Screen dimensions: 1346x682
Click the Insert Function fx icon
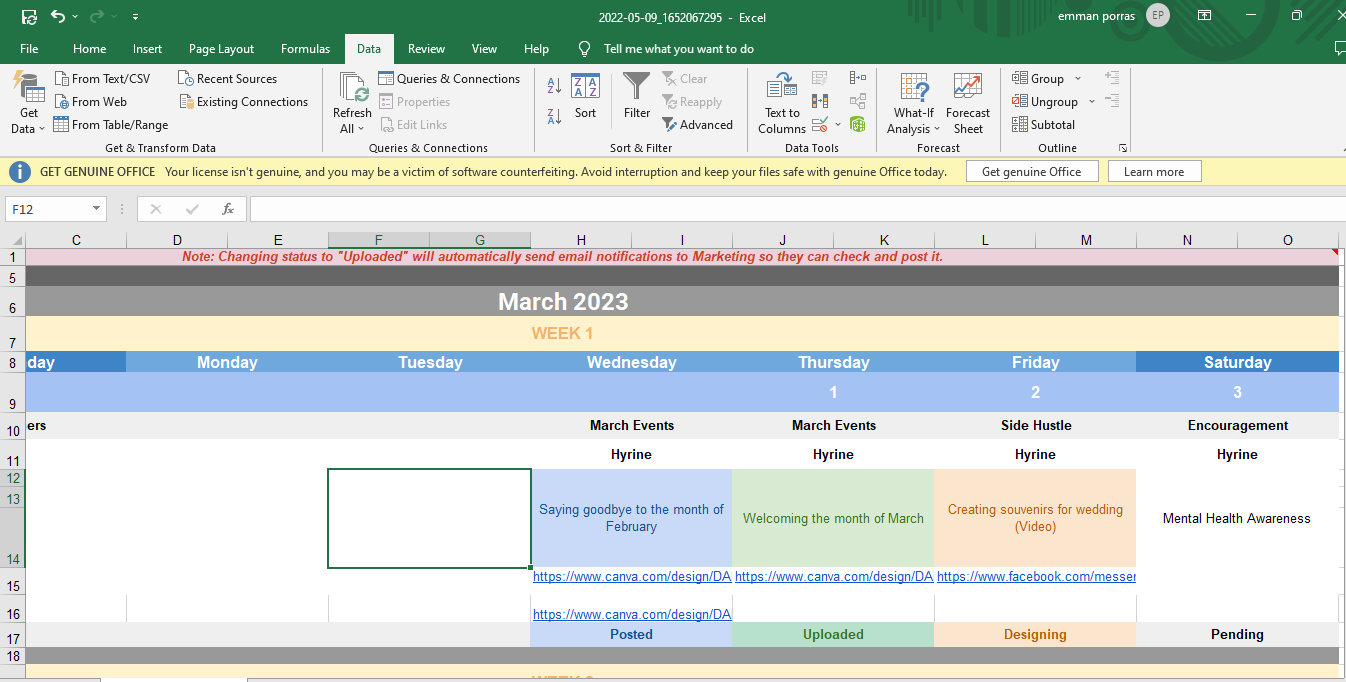(x=228, y=209)
